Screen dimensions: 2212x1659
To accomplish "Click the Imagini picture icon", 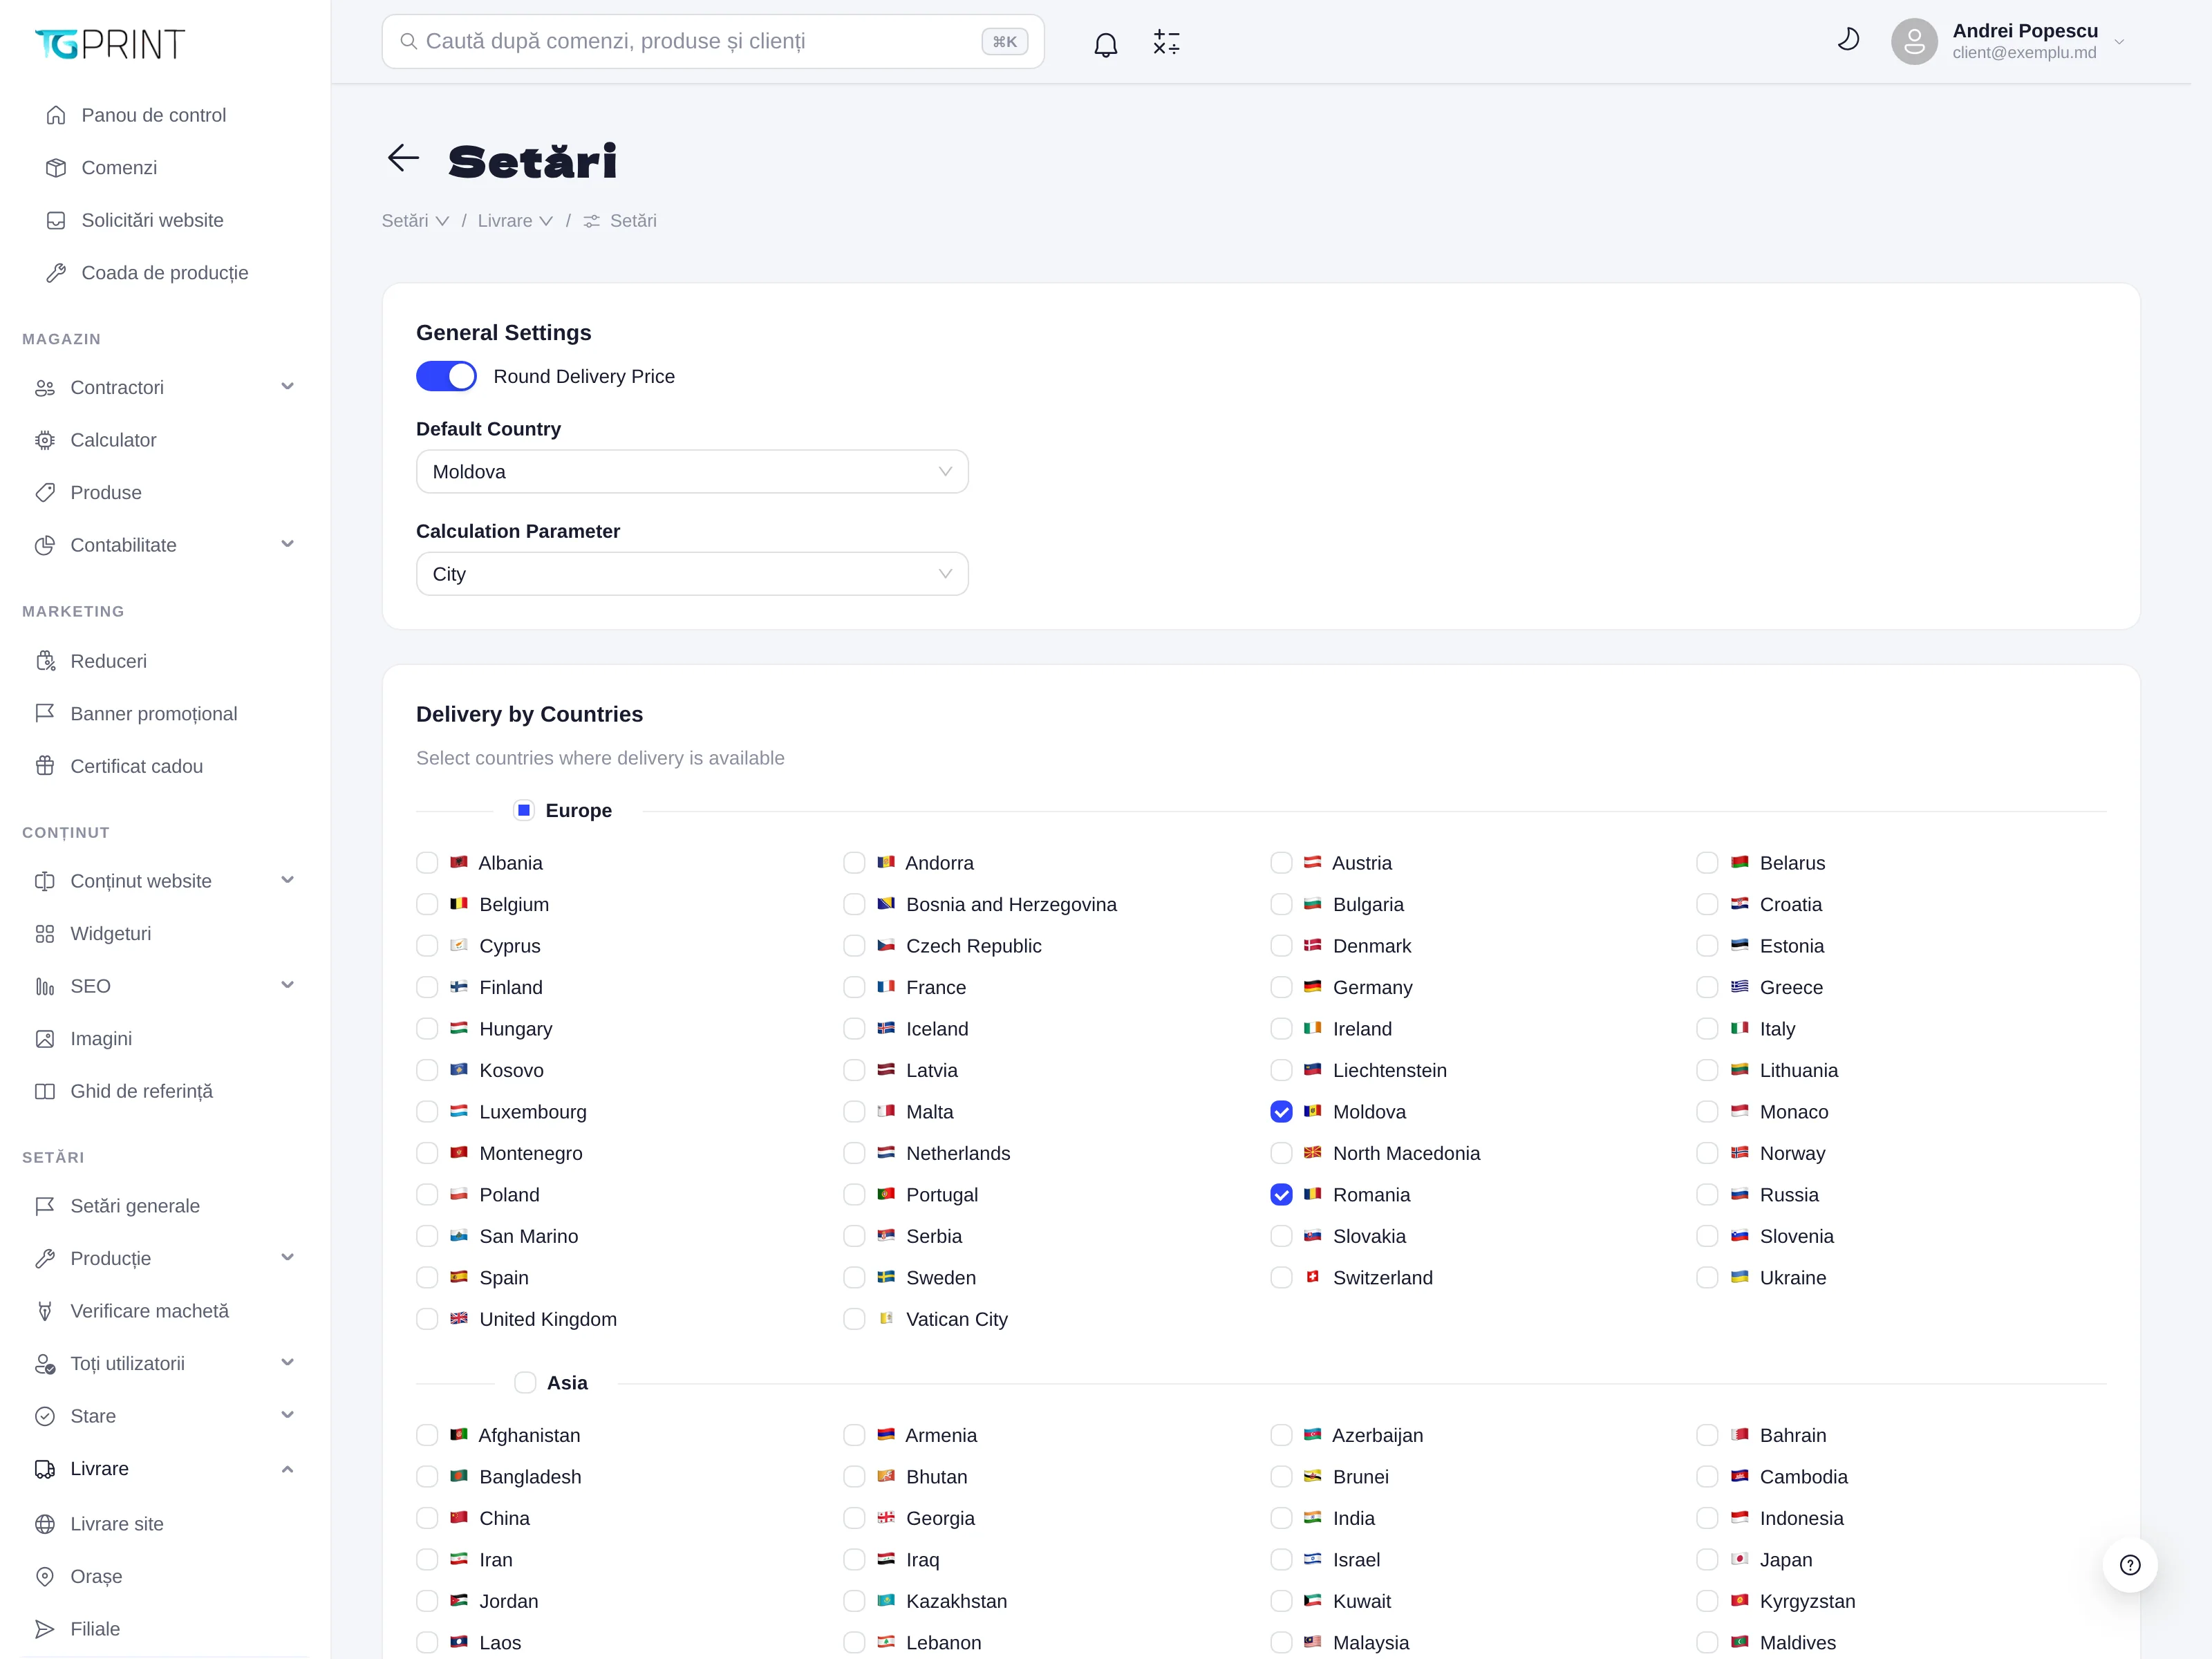I will point(45,1039).
